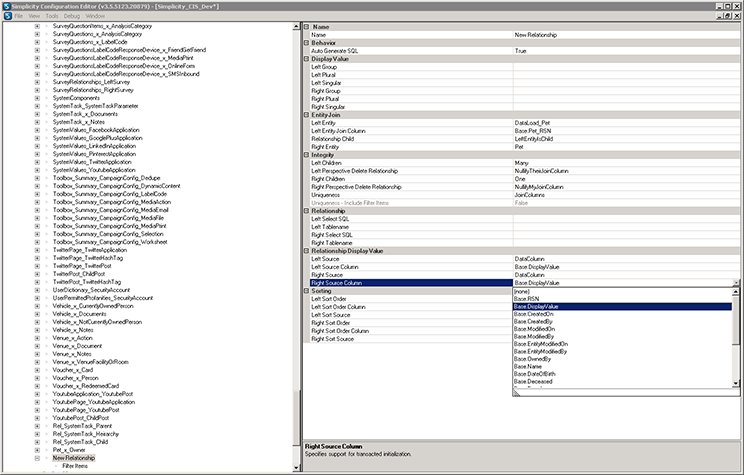Screen dimensions: 744x475
Task: Click Left Entity Join Column value Base.Pet_RSN
Action: pyautogui.click(x=626, y=131)
